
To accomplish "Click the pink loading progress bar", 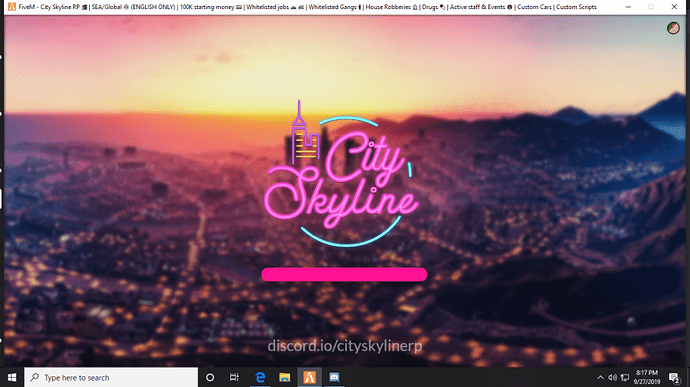I will tap(344, 275).
